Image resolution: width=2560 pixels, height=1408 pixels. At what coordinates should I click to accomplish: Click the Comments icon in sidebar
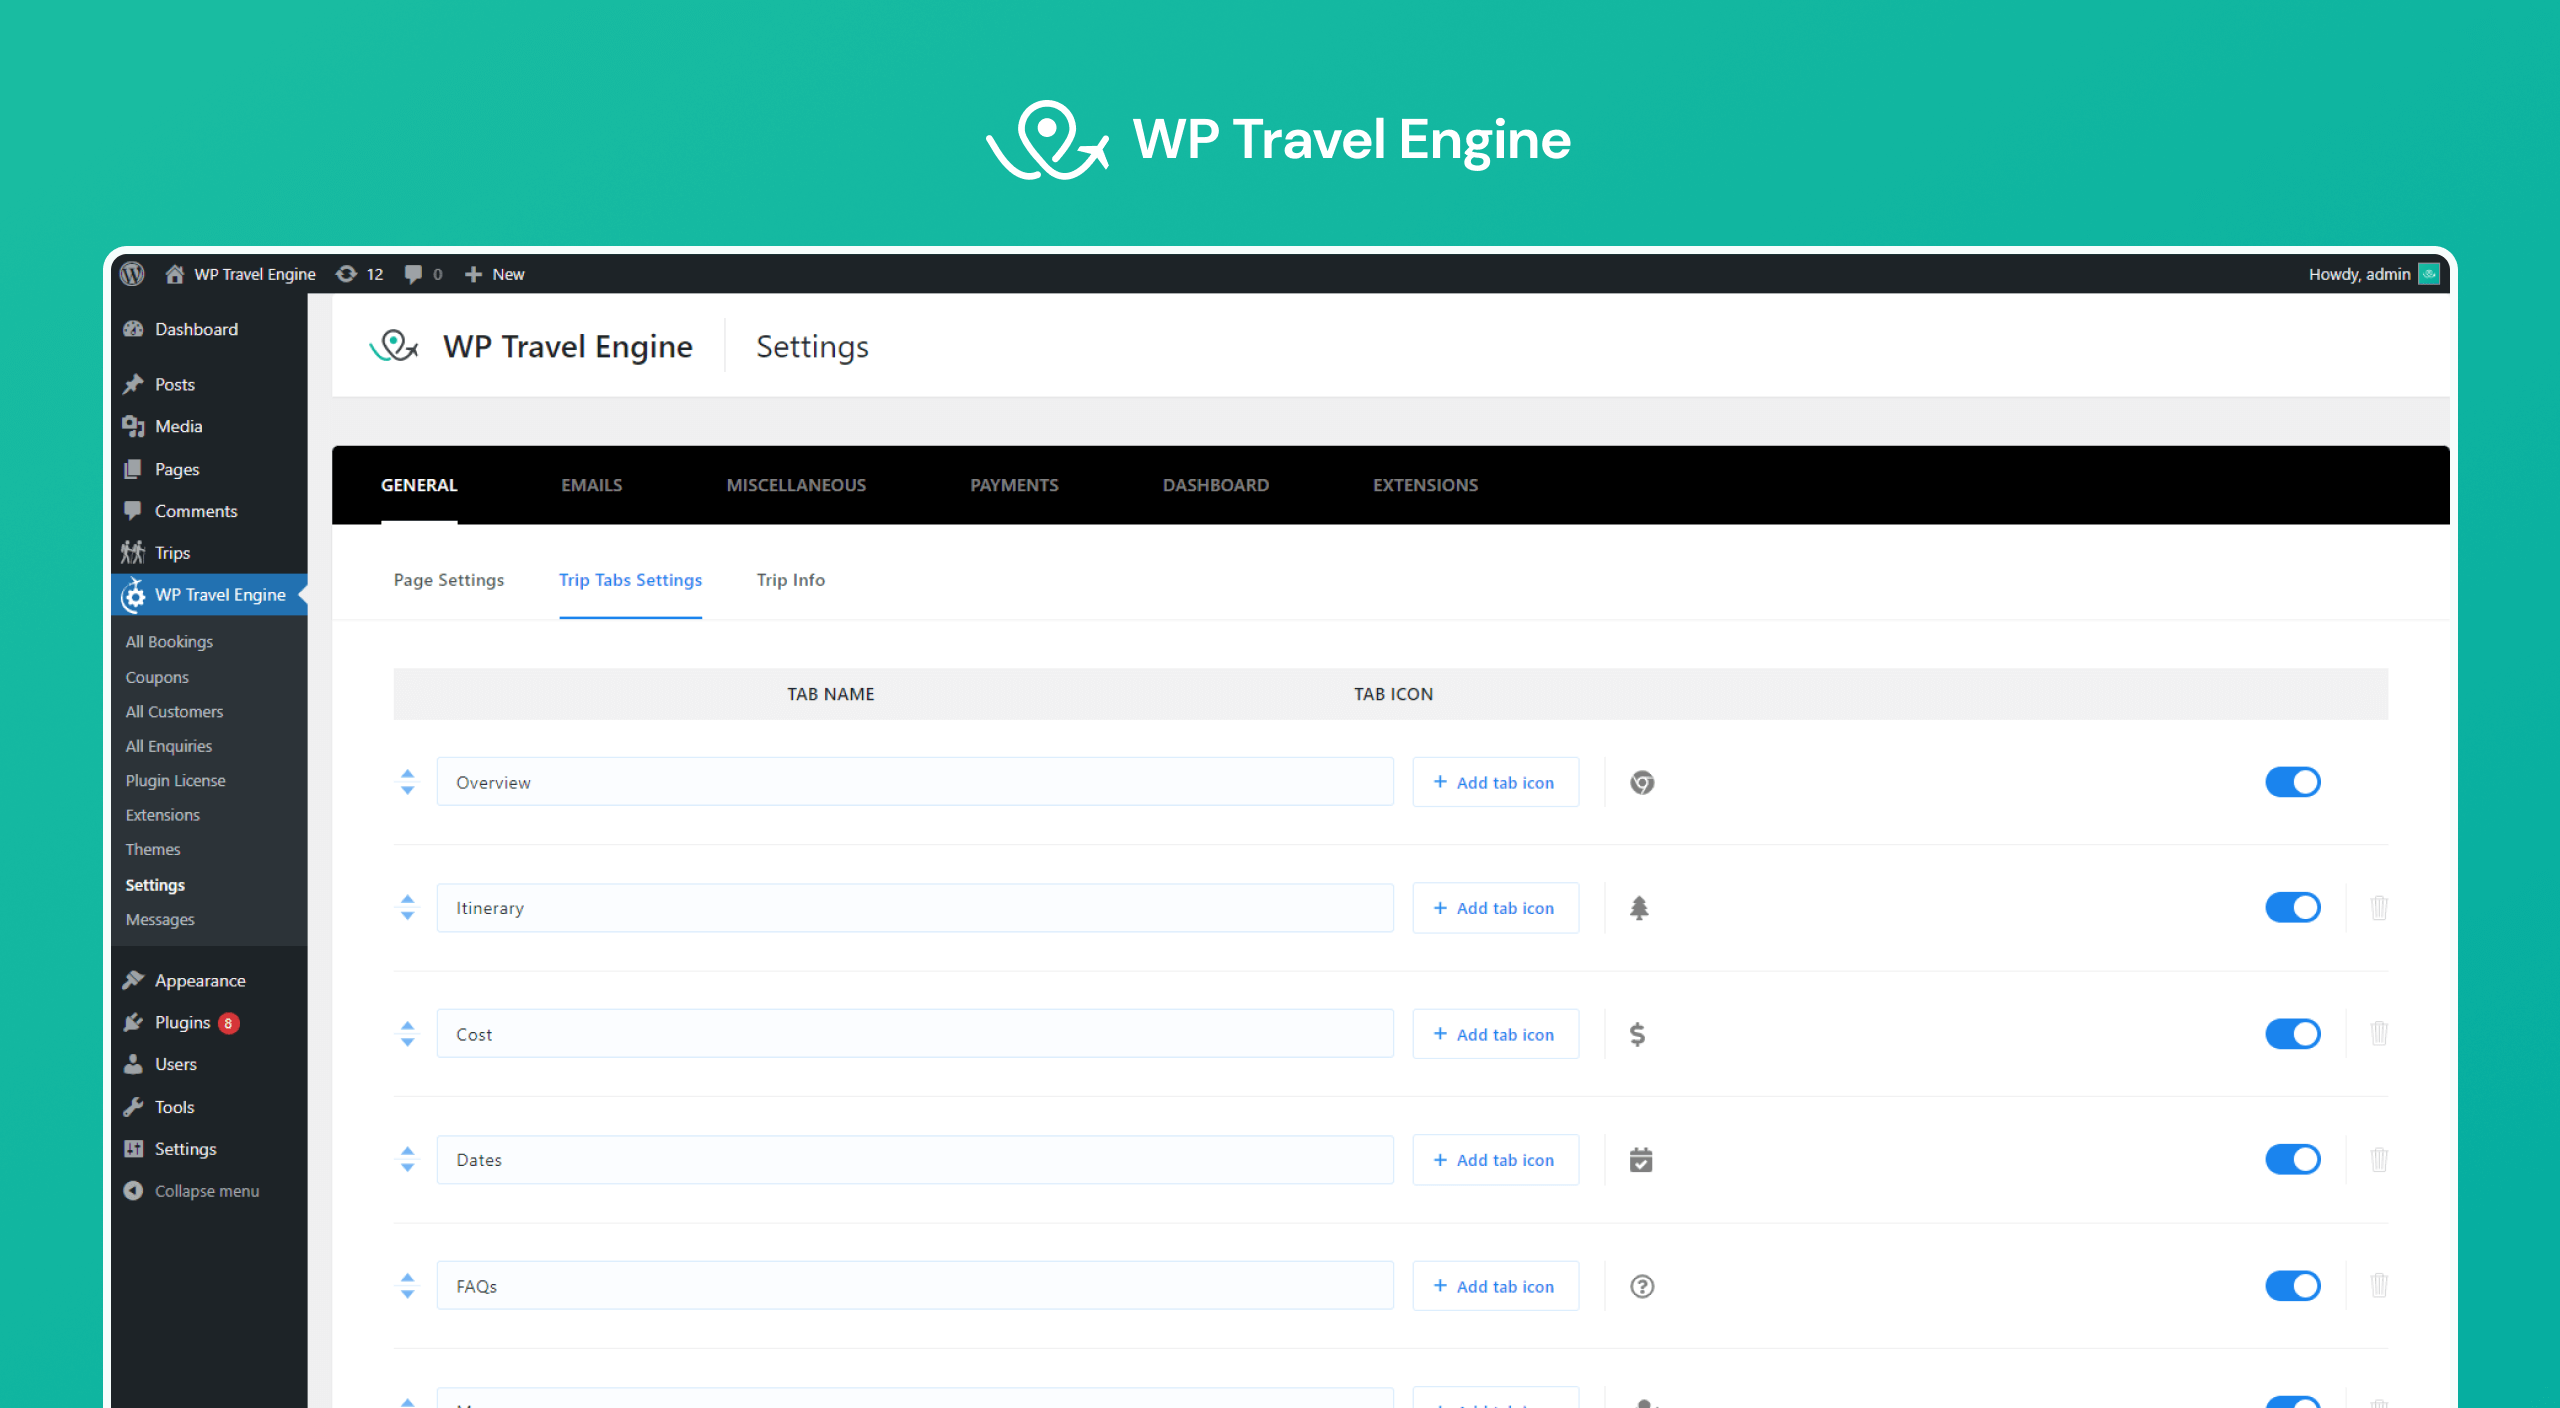click(133, 510)
